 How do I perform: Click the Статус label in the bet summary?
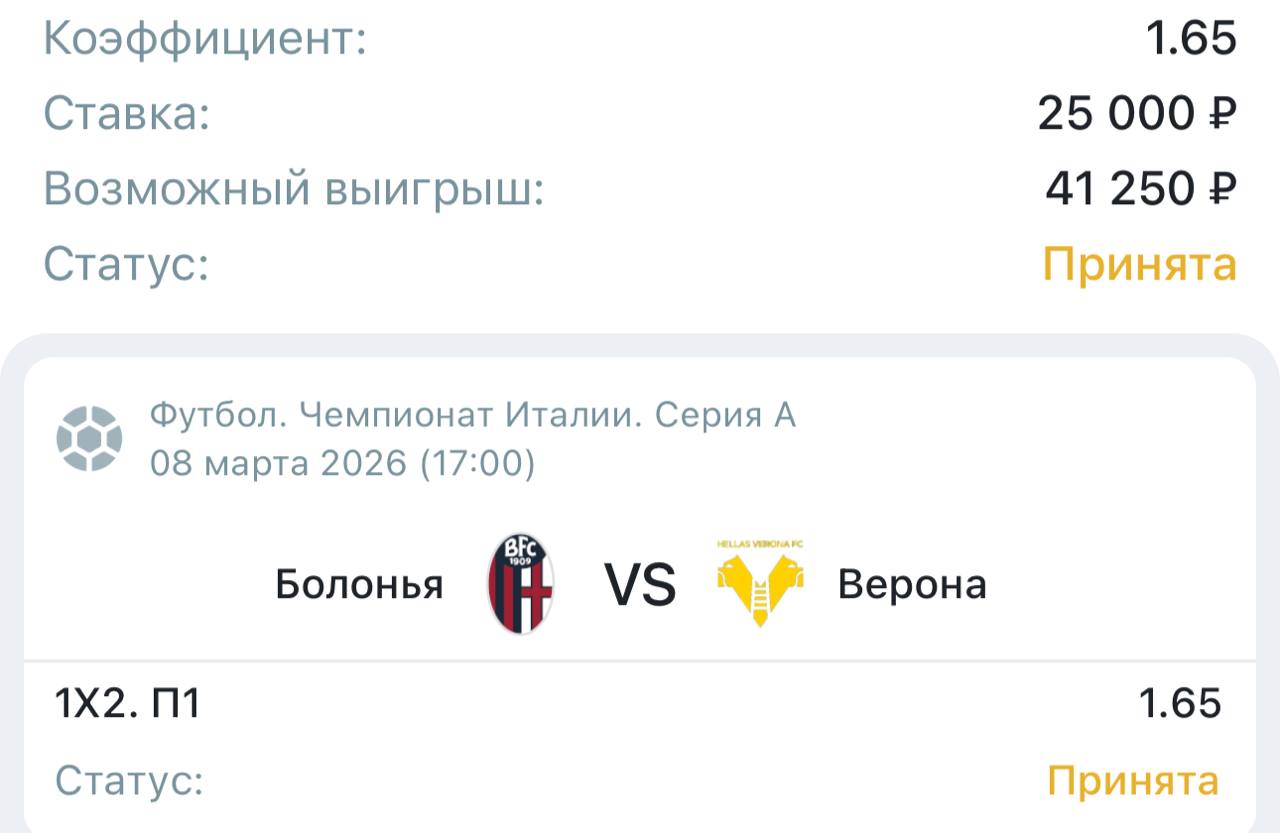(x=126, y=265)
